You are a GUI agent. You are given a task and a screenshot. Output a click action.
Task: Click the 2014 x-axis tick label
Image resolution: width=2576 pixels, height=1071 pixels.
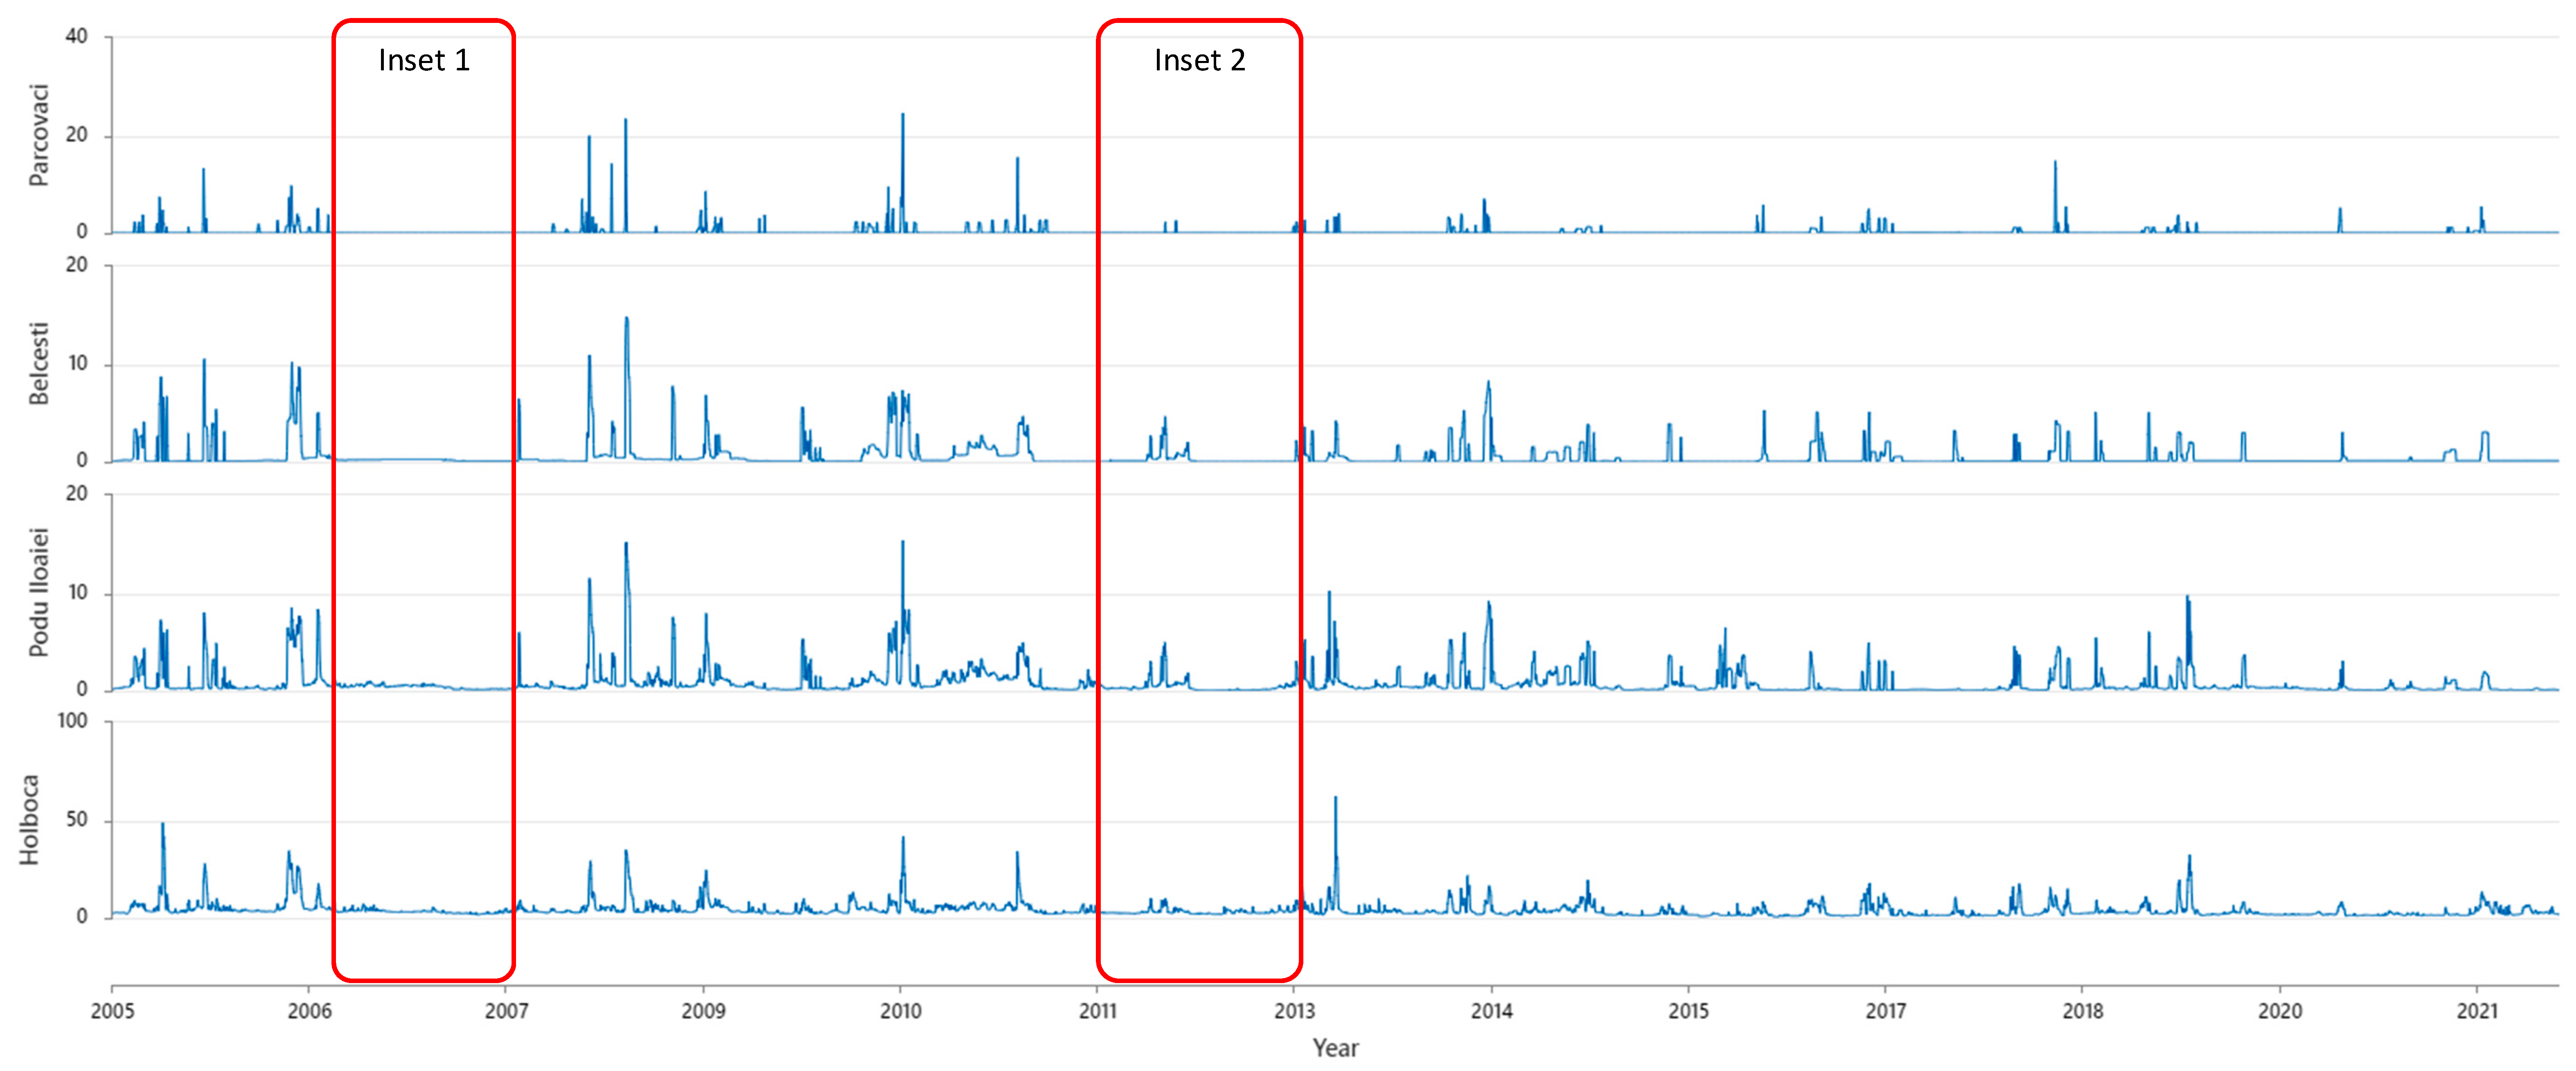click(x=1491, y=1011)
